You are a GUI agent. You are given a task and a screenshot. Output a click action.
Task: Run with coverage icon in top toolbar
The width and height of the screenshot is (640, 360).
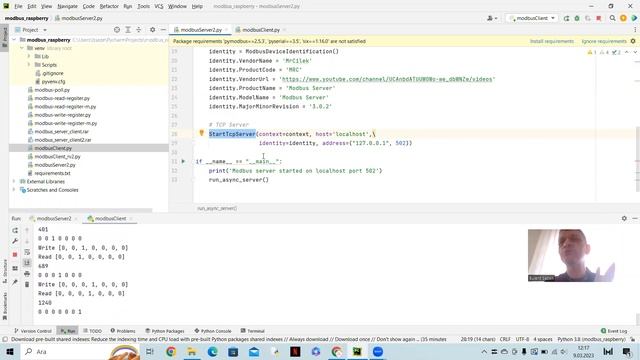click(x=588, y=18)
